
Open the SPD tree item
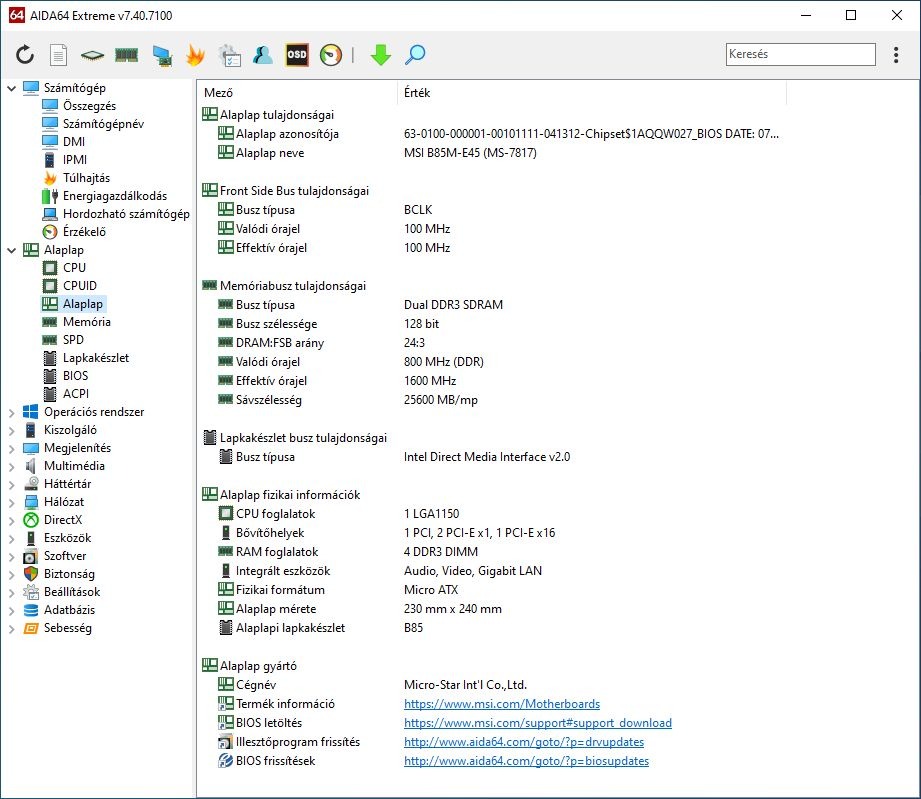[73, 340]
